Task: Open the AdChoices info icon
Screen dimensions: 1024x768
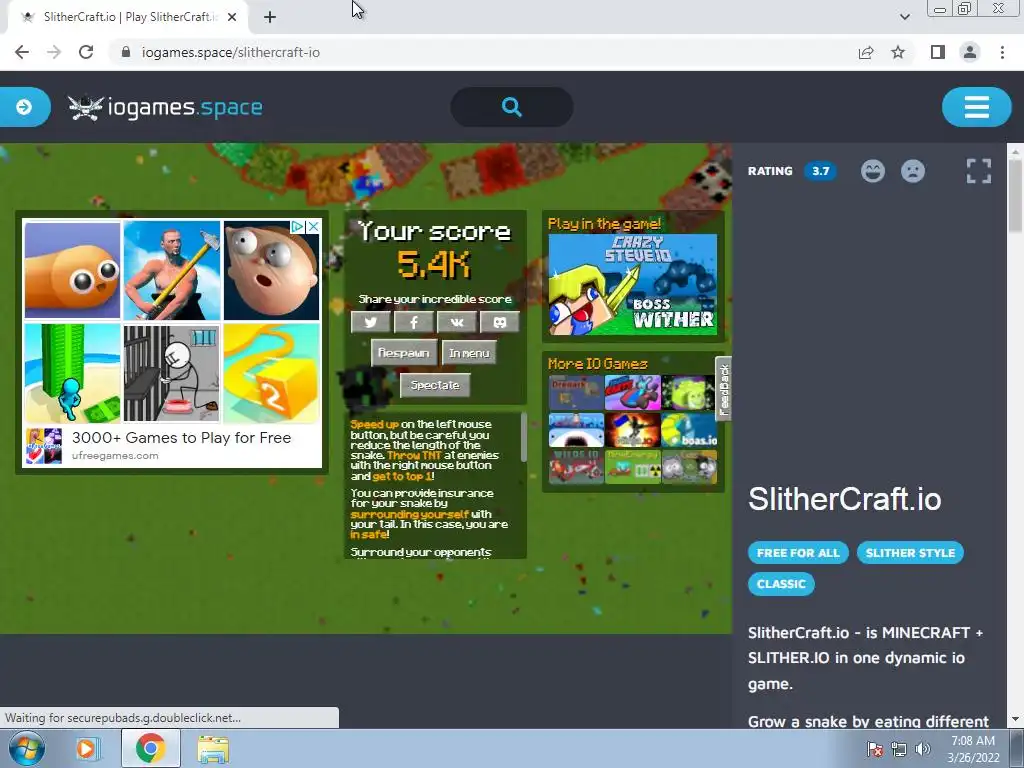Action: 298,227
